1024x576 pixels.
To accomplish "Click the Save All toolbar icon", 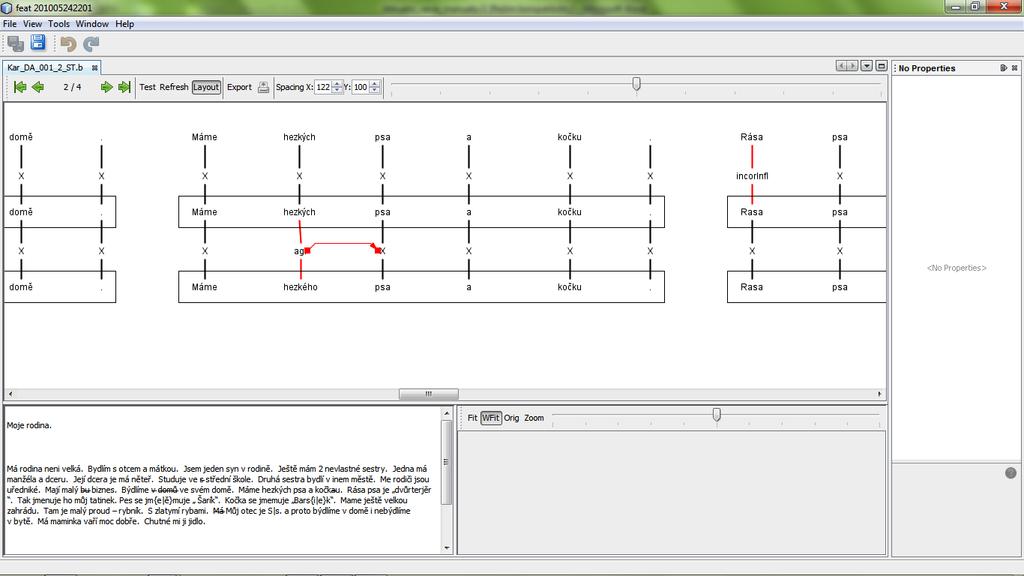I will (x=16, y=44).
